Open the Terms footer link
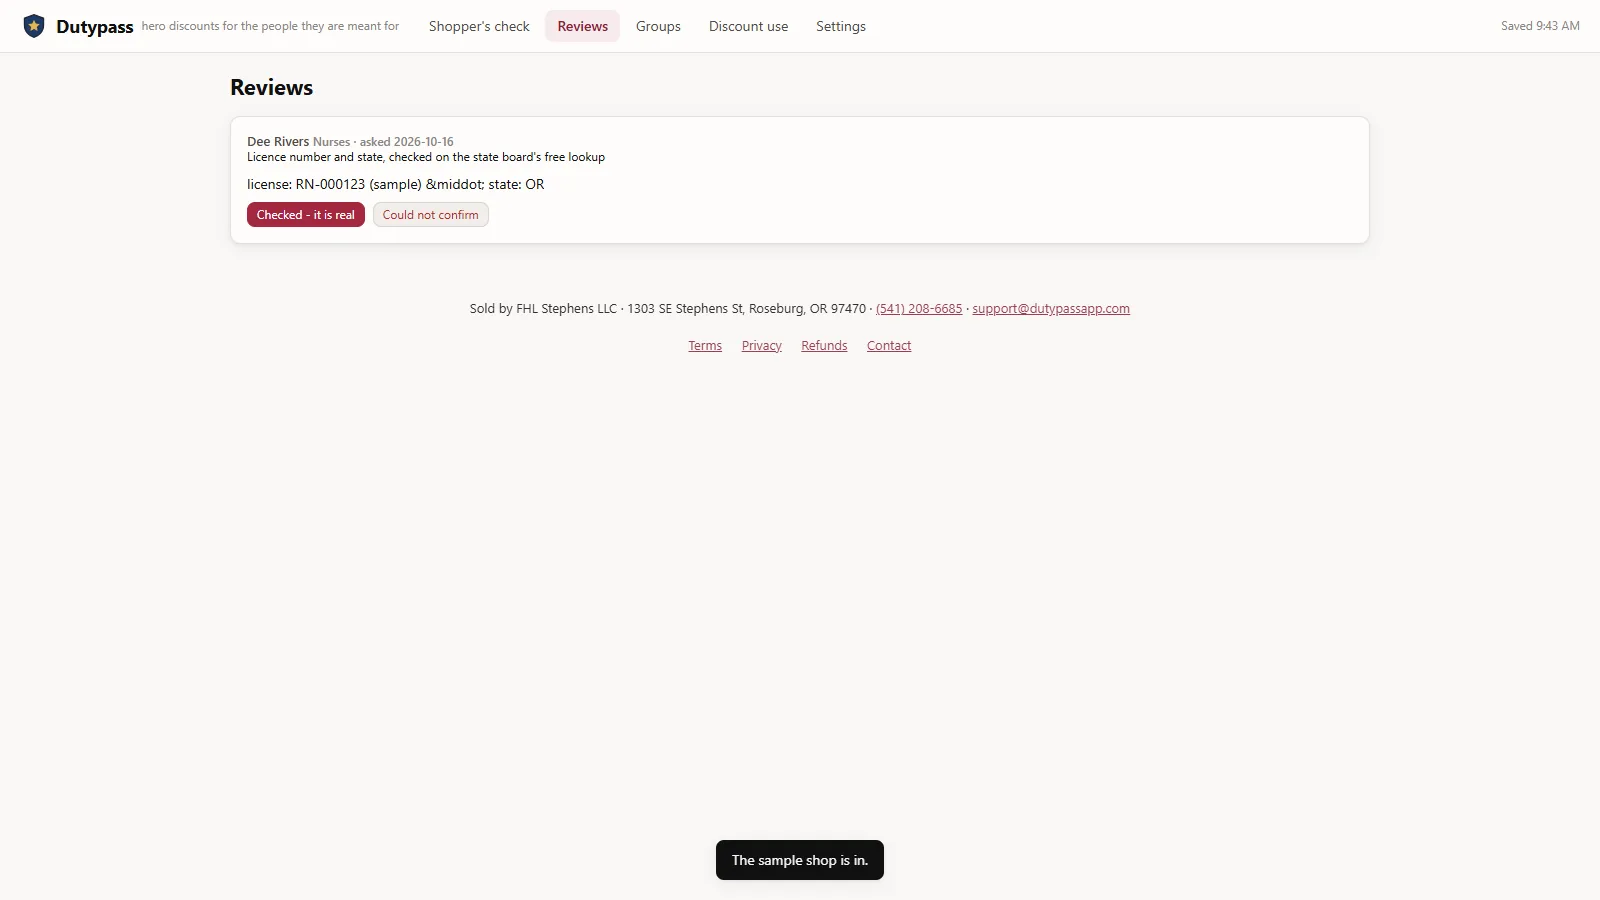 click(x=705, y=346)
